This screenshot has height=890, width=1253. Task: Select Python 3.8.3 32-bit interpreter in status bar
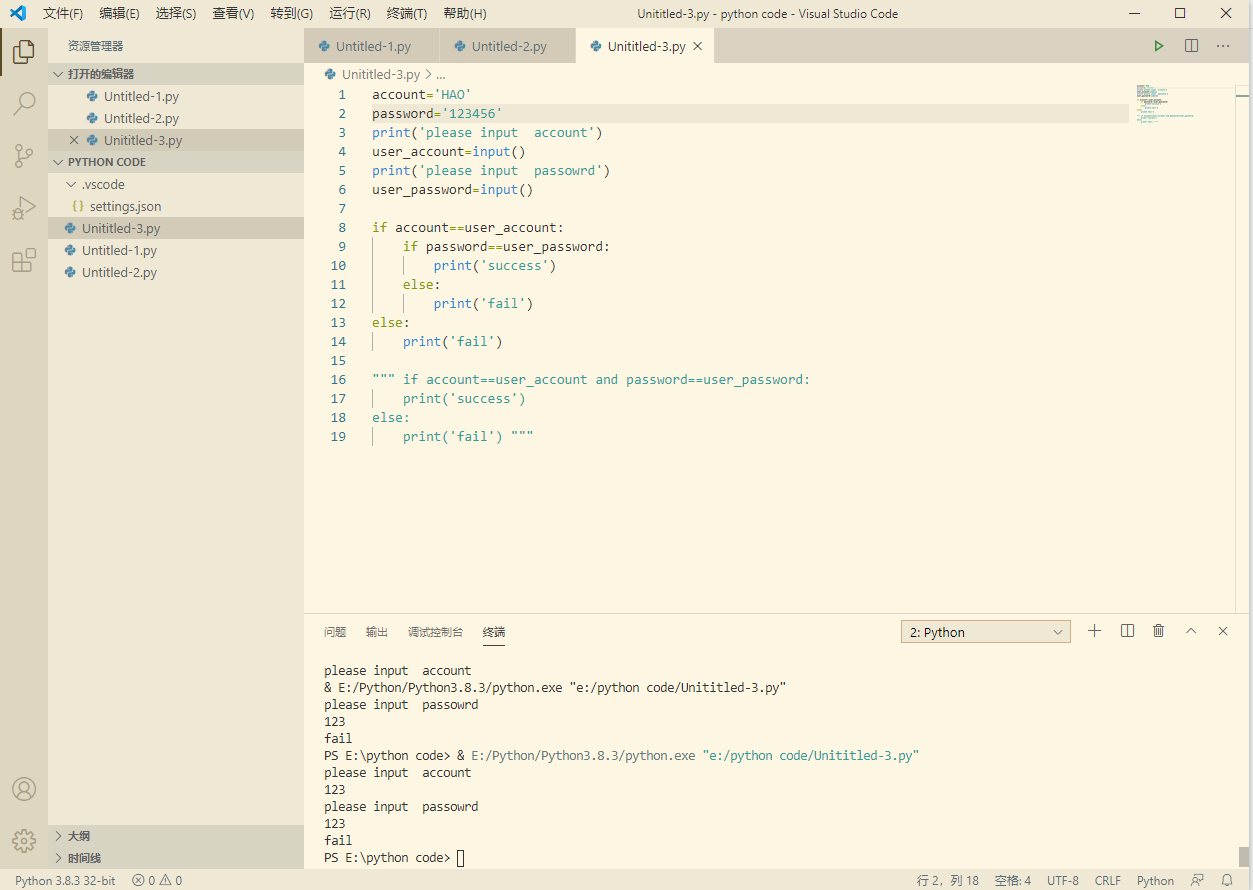tap(65, 880)
